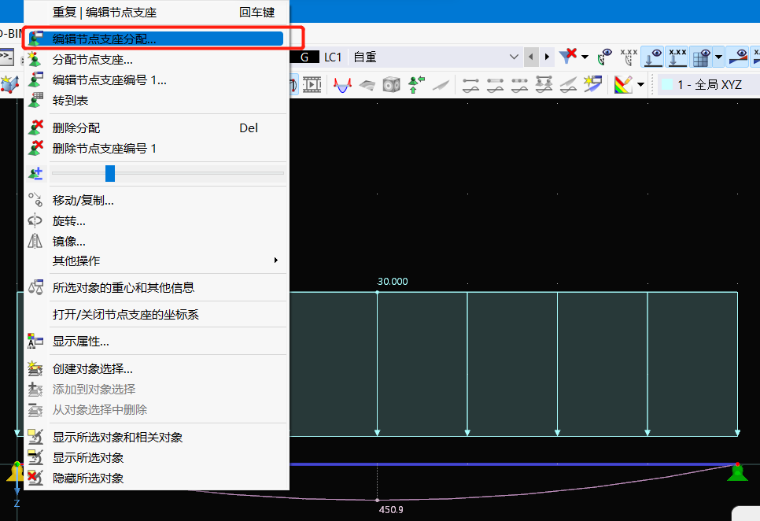The width and height of the screenshot is (760, 521).
Task: Click the result sections star icon
Action: pos(592,84)
